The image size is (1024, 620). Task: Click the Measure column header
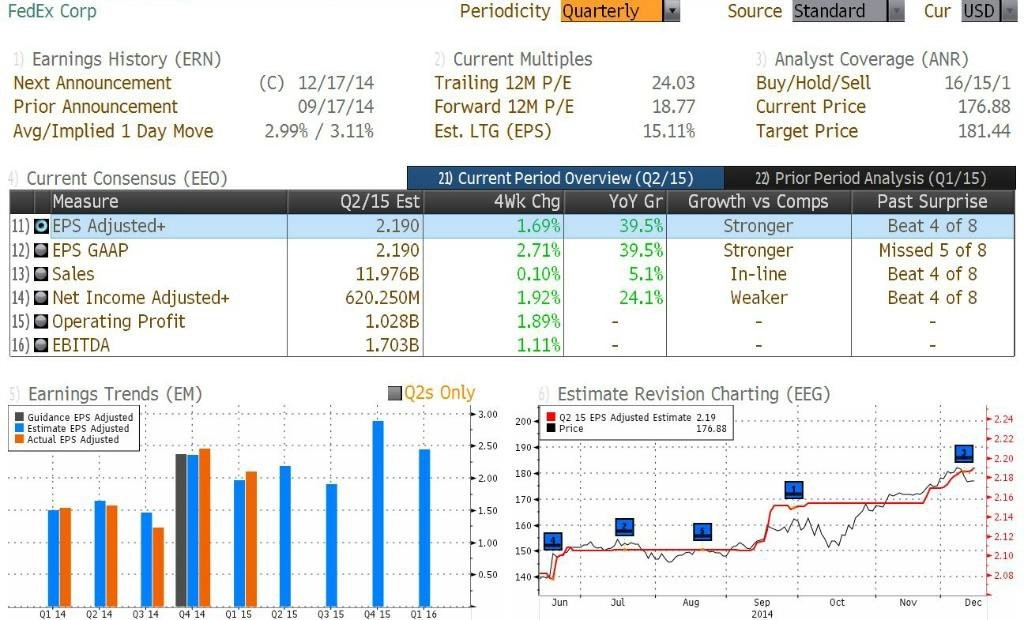pyautogui.click(x=169, y=202)
